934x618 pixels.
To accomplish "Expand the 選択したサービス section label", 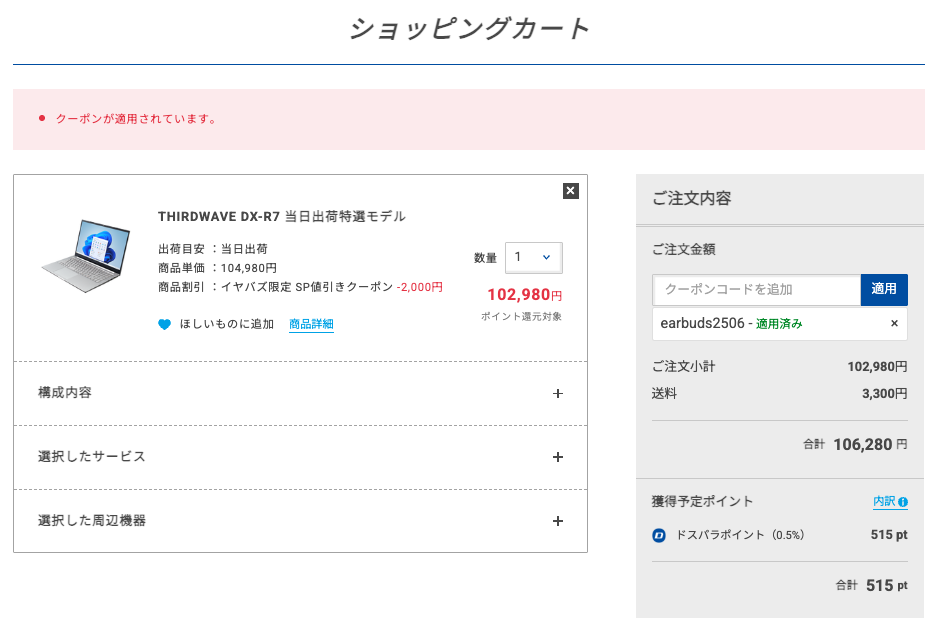I will 92,457.
